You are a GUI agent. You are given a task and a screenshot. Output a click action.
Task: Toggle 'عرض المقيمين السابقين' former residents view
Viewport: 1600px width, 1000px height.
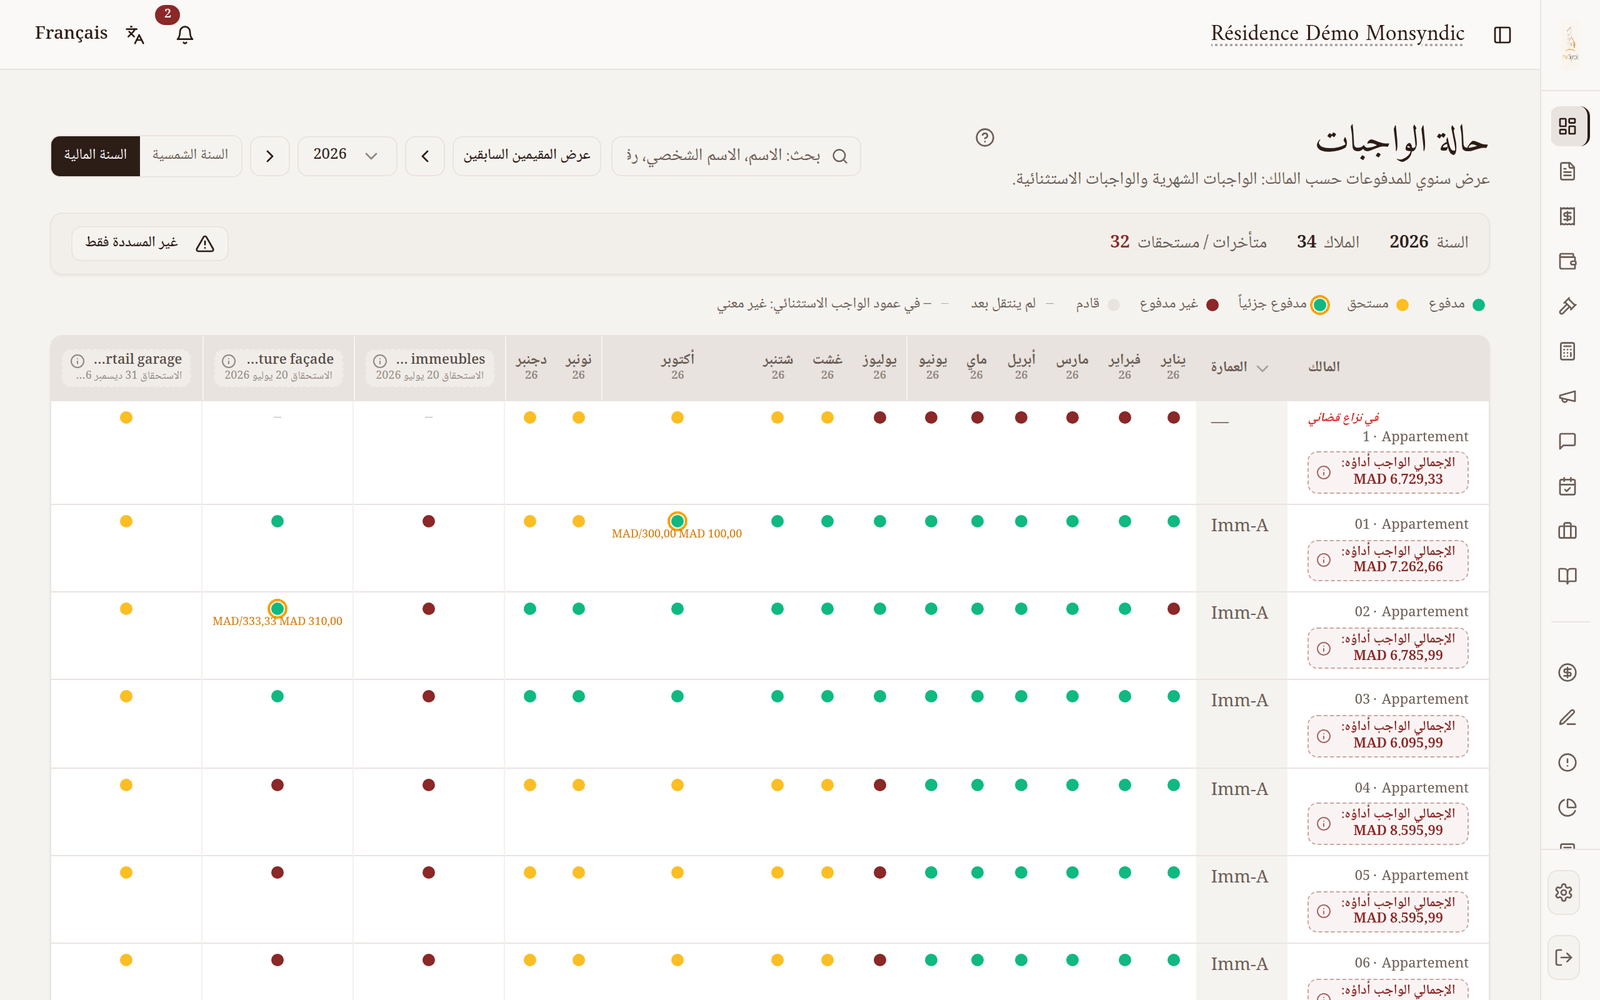pyautogui.click(x=527, y=156)
